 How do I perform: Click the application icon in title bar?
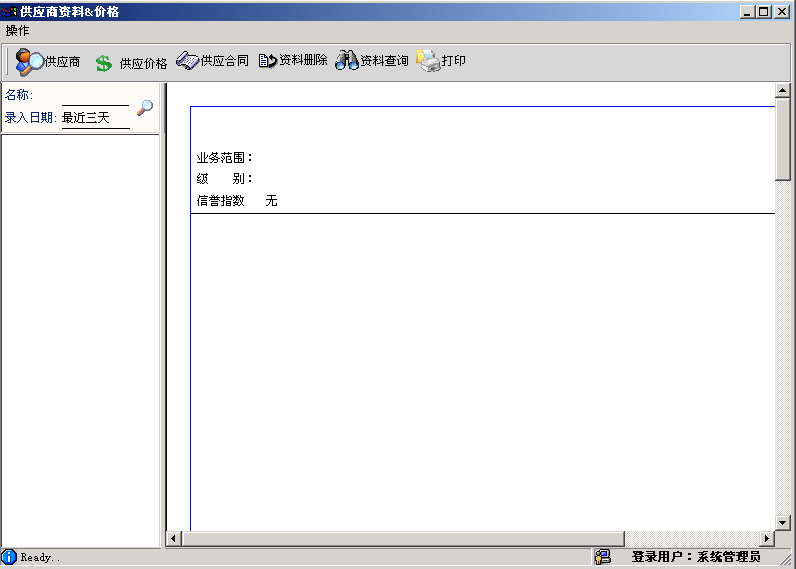tap(9, 11)
